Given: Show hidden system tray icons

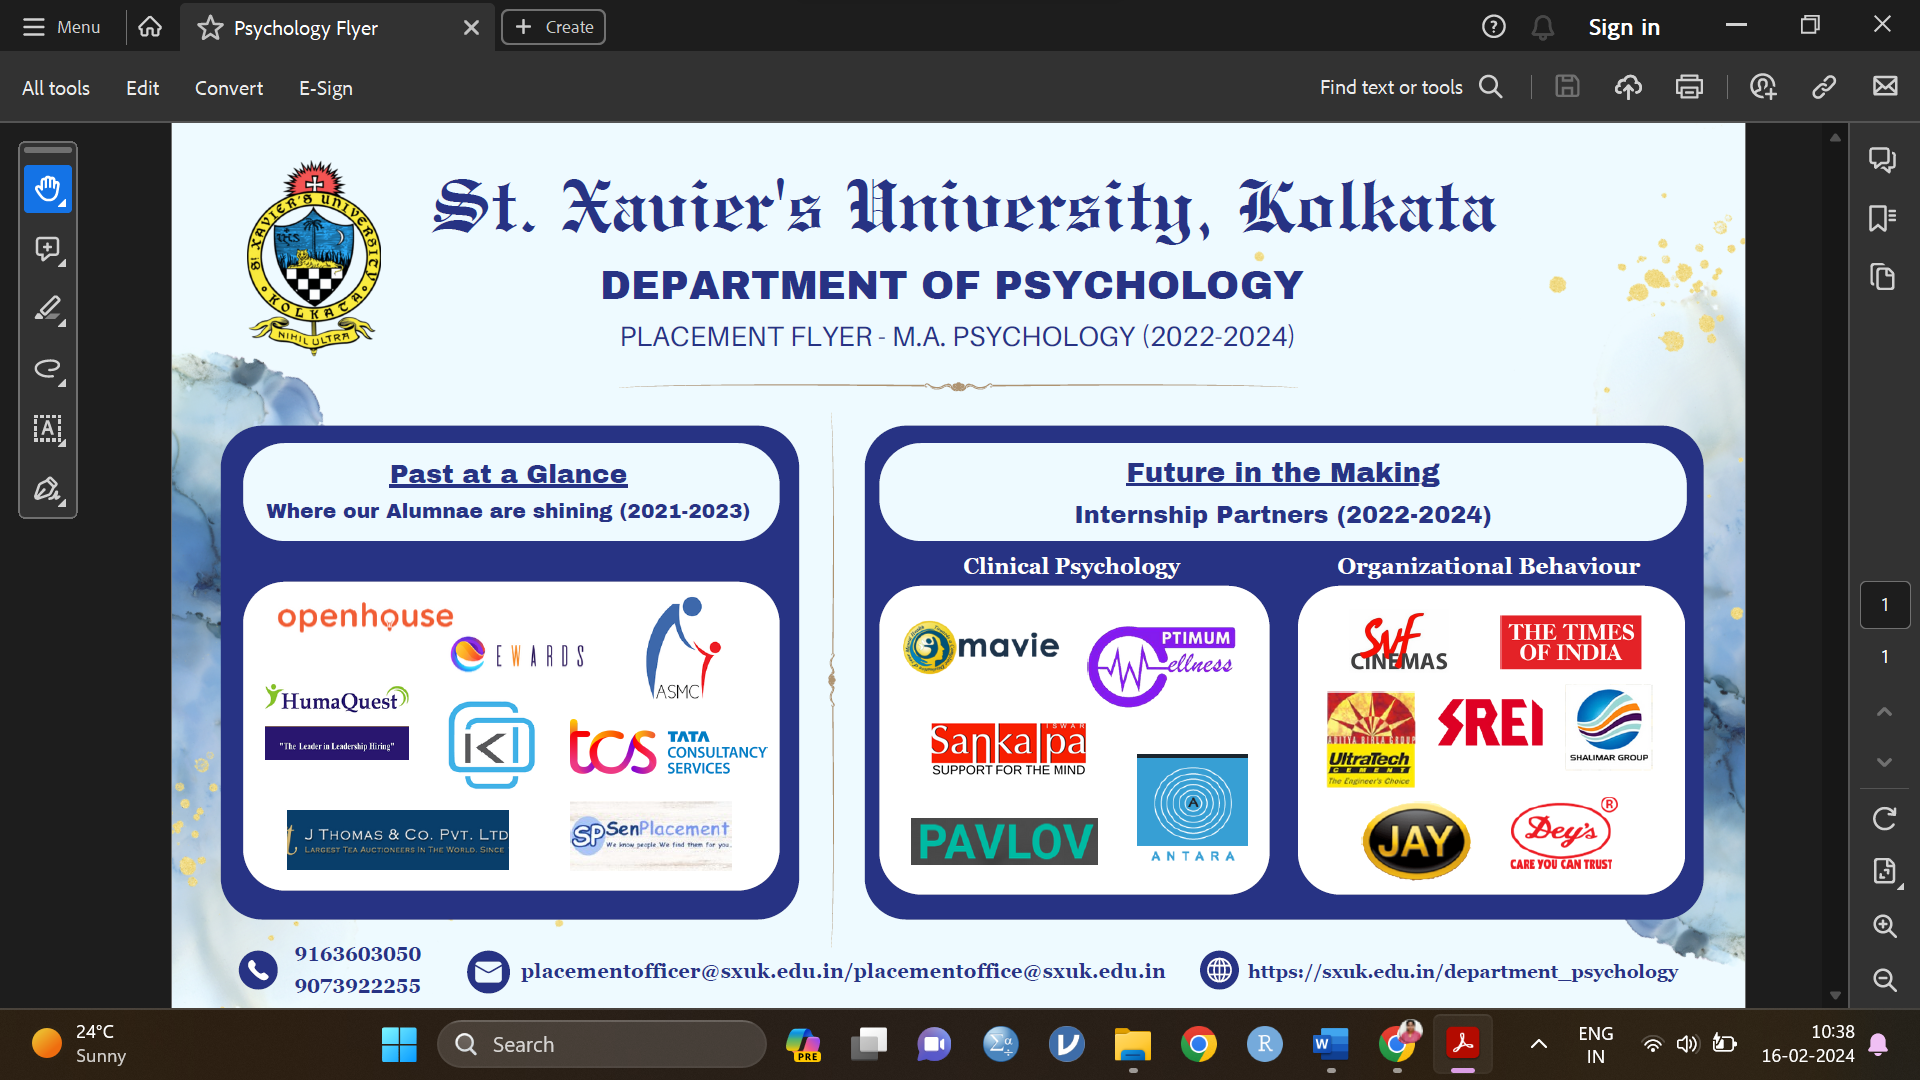Looking at the screenshot, I should coord(1539,1044).
